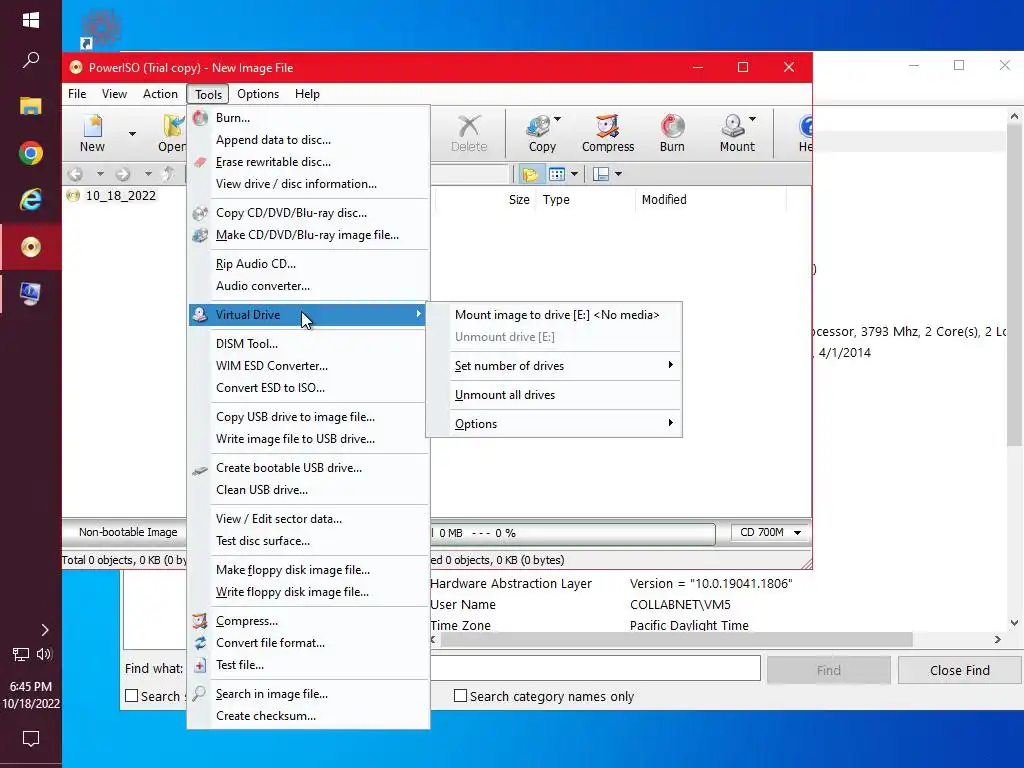
Task: Open DISM Tool...
Action: click(308, 344)
